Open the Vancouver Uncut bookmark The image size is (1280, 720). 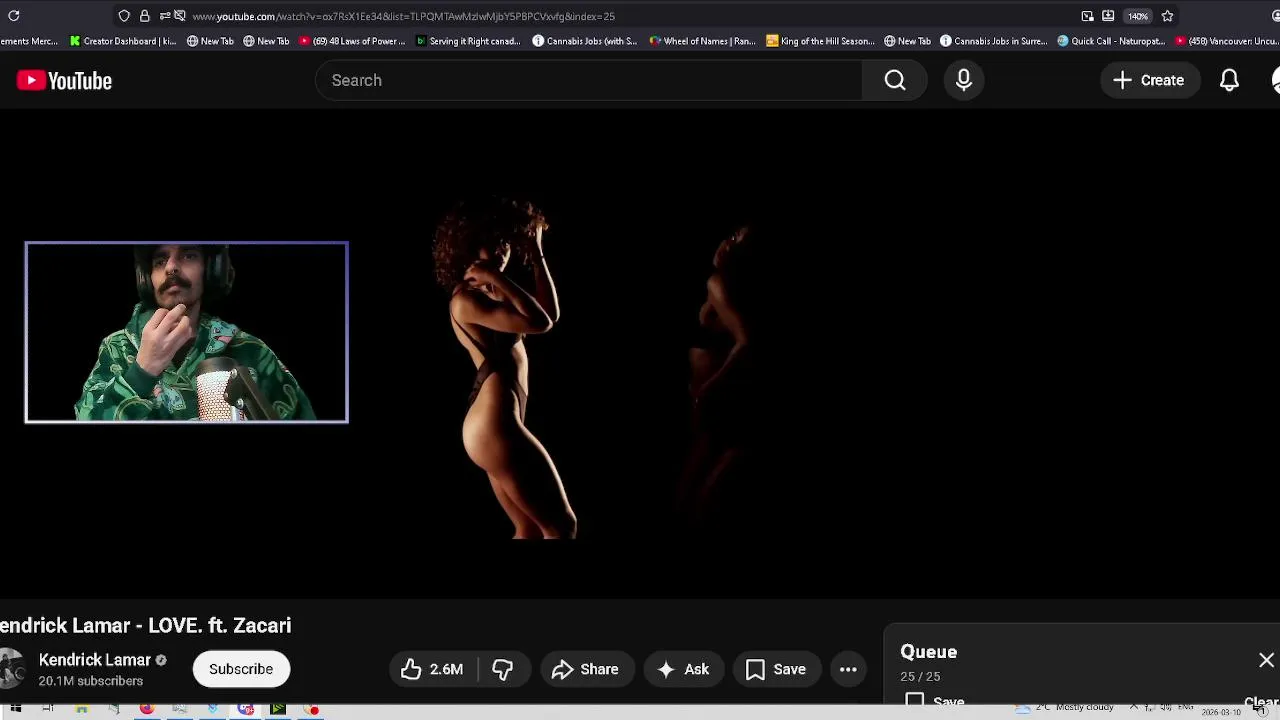click(1227, 41)
